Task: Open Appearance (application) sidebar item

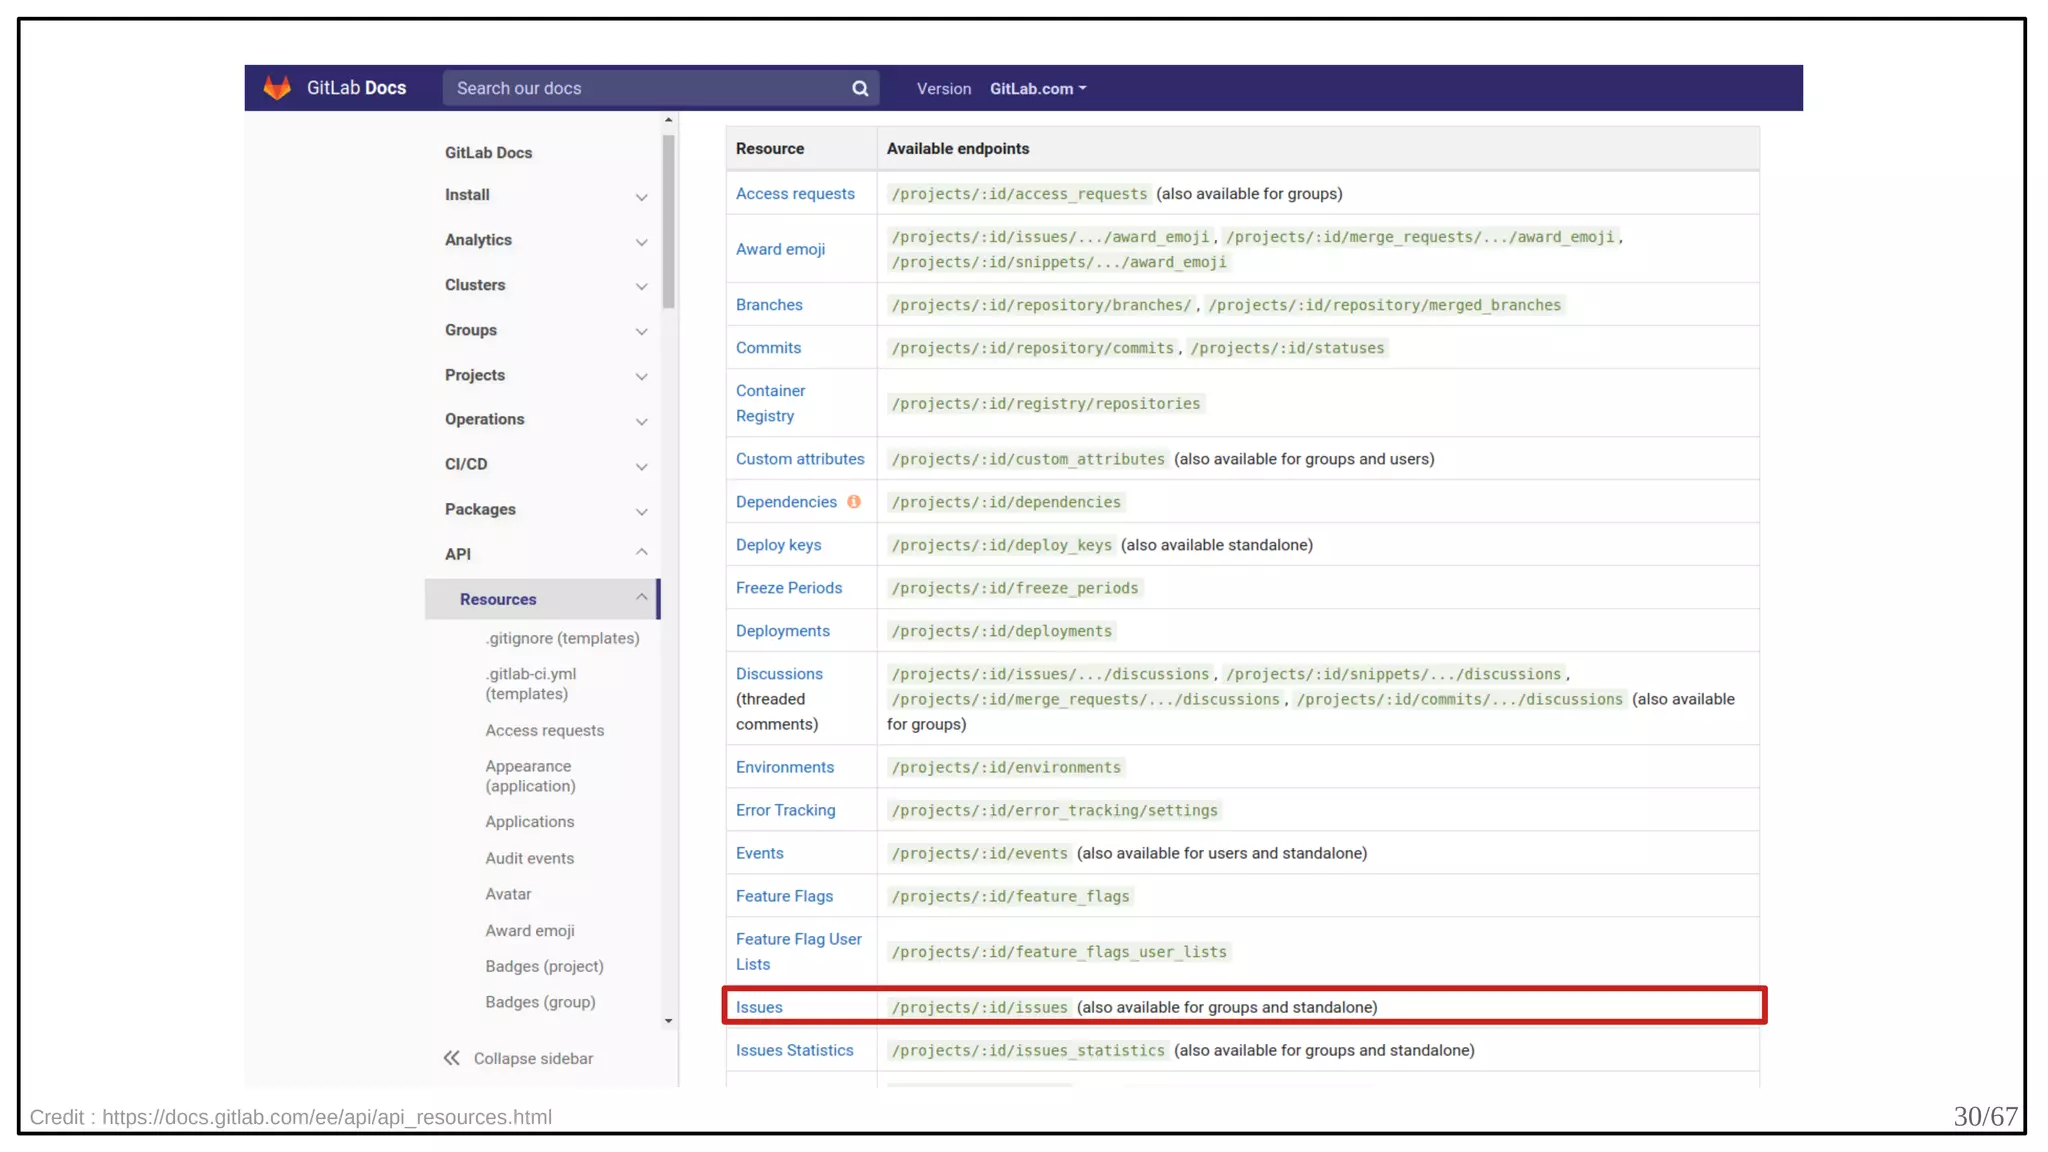Action: 530,776
